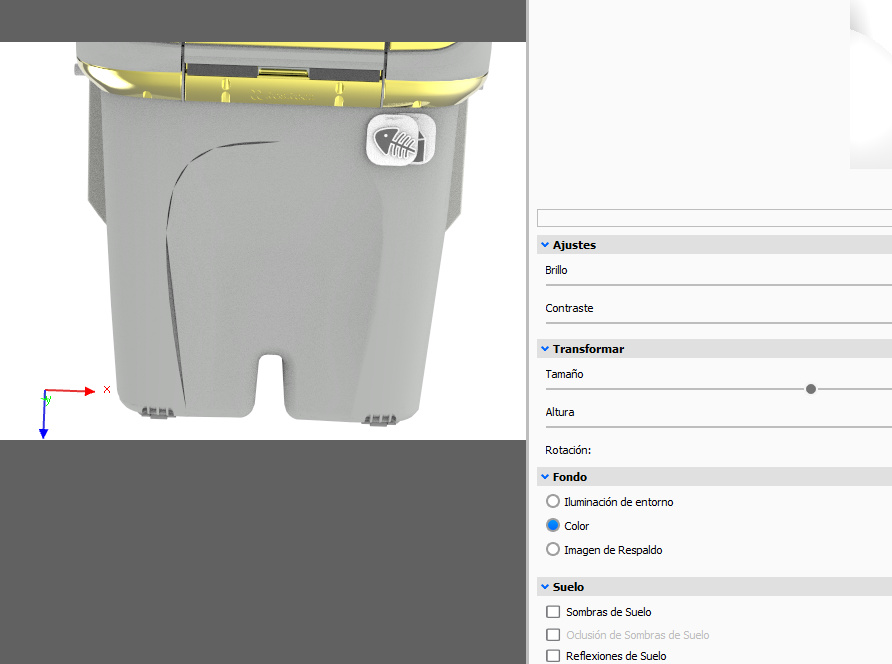This screenshot has width=892, height=664.
Task: Click the empty field above Ajustes
Action: [x=715, y=218]
